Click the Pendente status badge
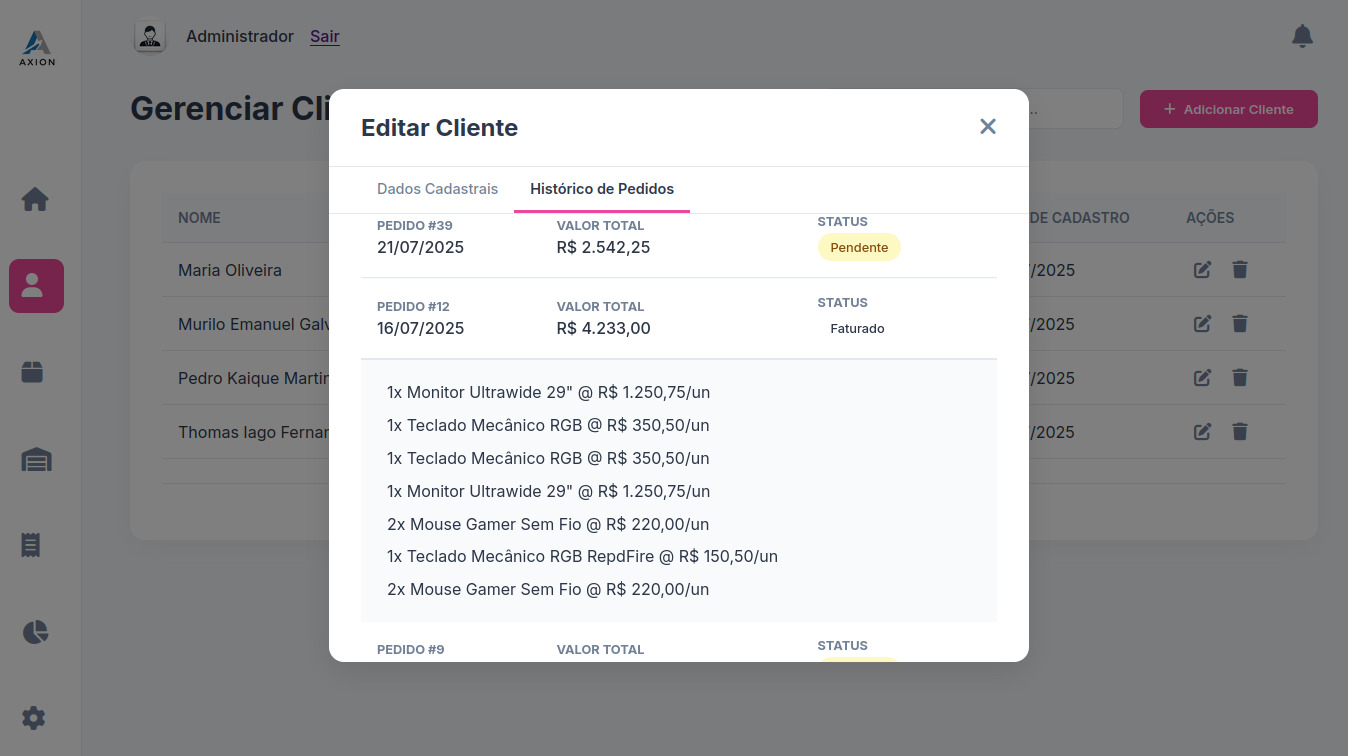This screenshot has height=756, width=1348. coord(858,247)
